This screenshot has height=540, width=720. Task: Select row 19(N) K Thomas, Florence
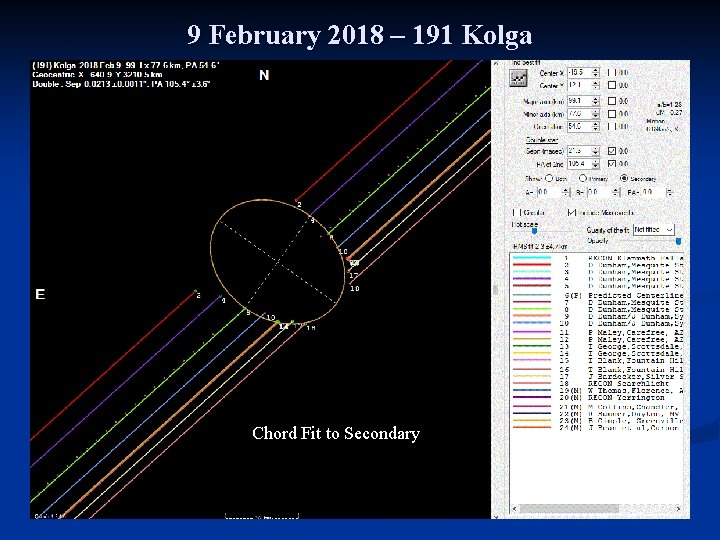[x=597, y=390]
